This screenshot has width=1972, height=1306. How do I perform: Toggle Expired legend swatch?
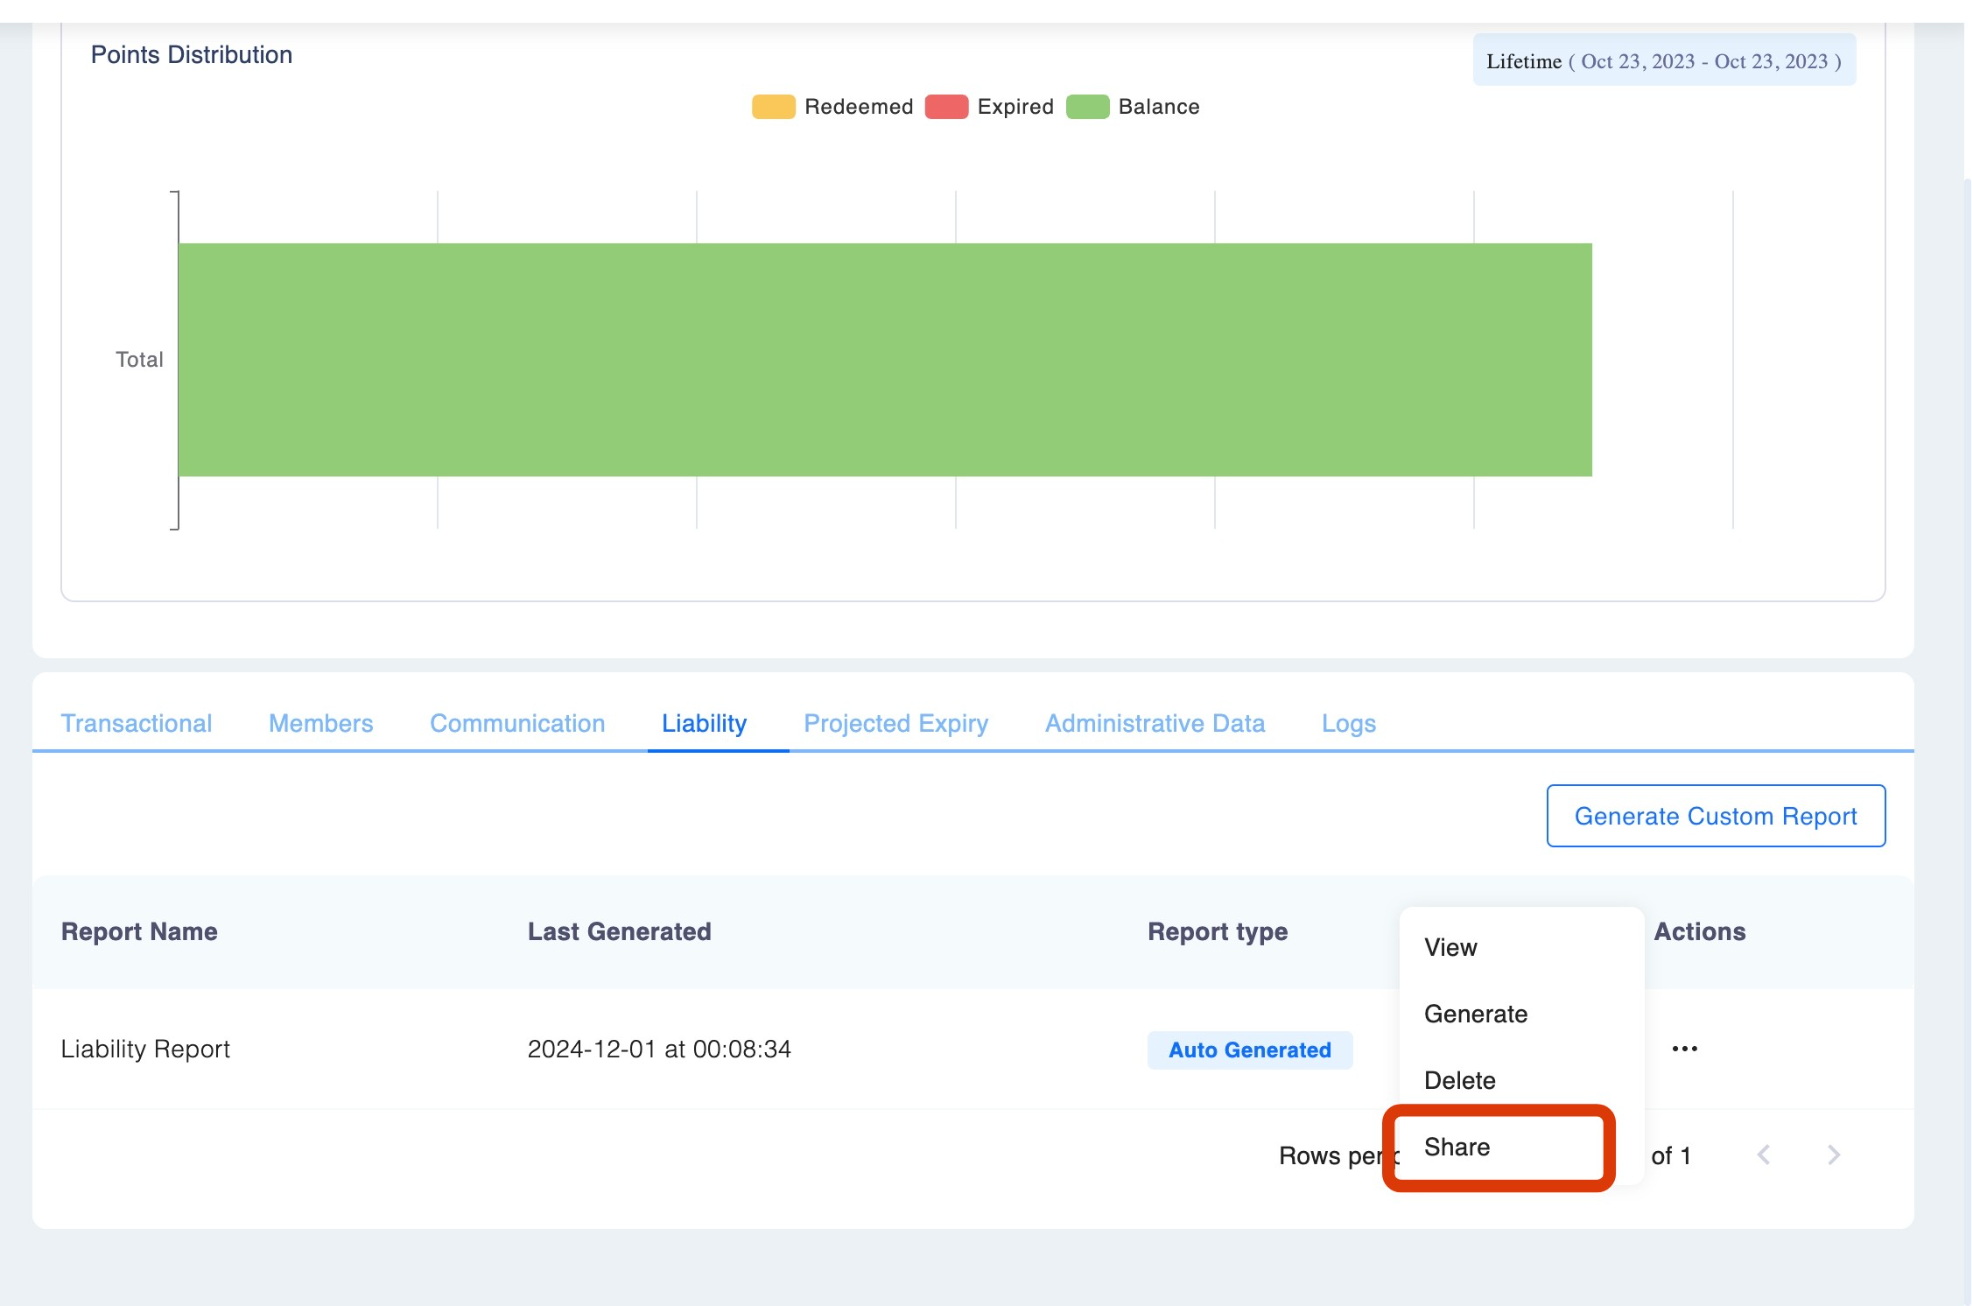[946, 107]
